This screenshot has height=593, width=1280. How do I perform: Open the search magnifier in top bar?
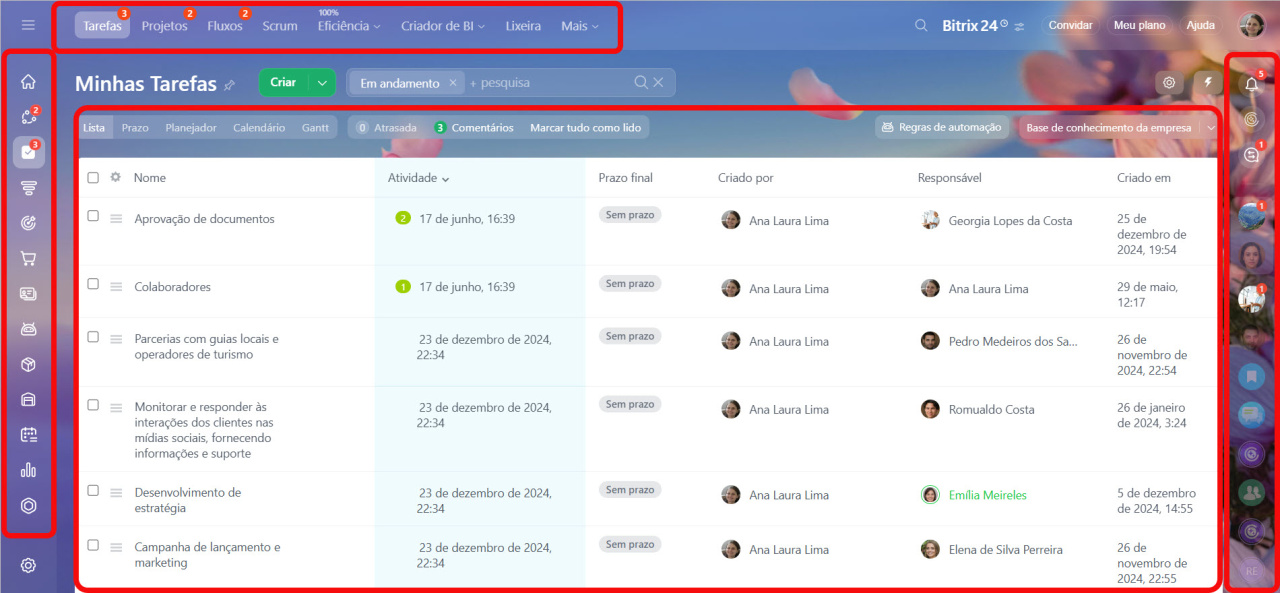(921, 26)
